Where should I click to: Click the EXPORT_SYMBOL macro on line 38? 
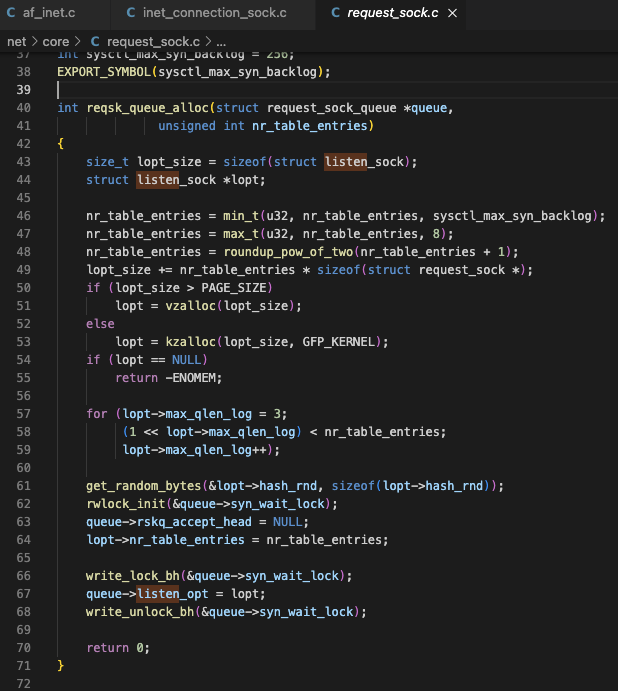tap(104, 72)
